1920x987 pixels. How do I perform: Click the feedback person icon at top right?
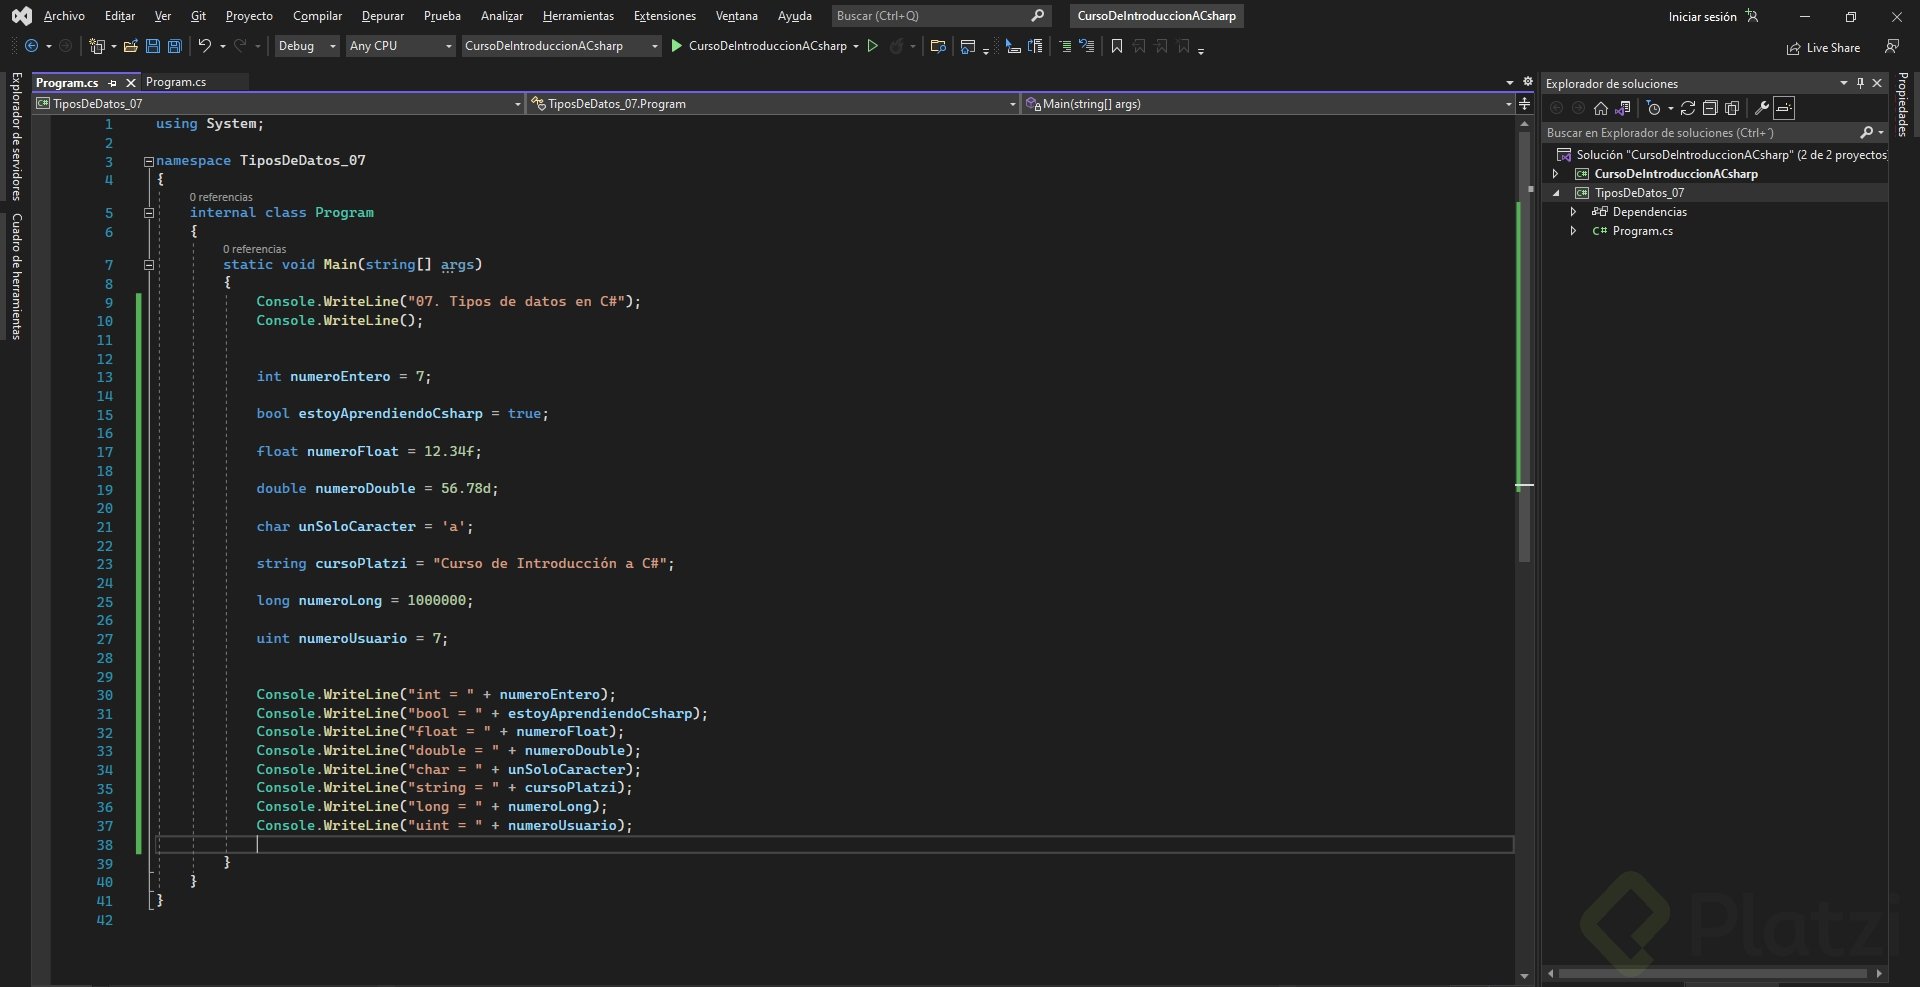pos(1891,47)
